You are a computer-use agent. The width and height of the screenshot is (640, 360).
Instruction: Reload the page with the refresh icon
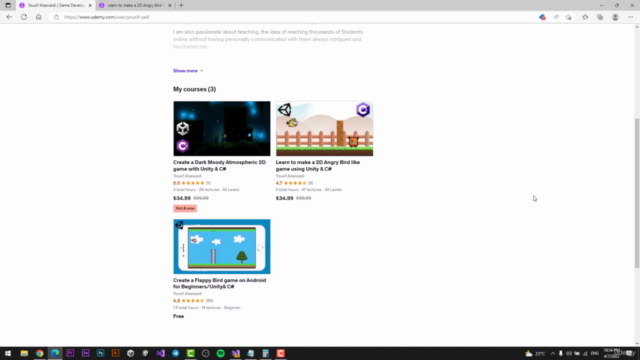(x=24, y=17)
